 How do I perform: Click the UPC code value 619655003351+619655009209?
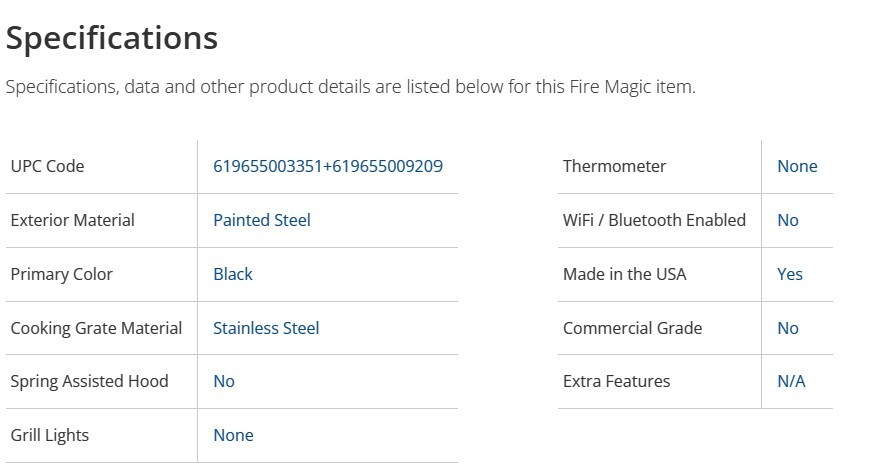tap(327, 166)
